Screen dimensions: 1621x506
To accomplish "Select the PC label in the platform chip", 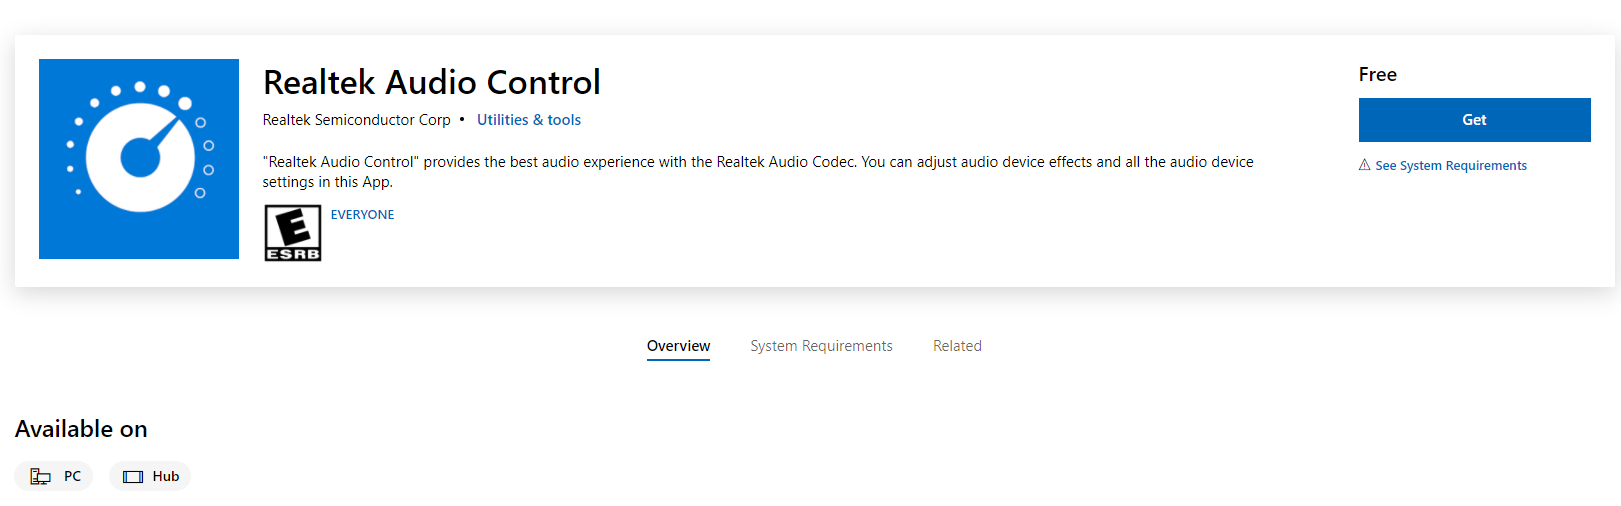I will 72,477.
